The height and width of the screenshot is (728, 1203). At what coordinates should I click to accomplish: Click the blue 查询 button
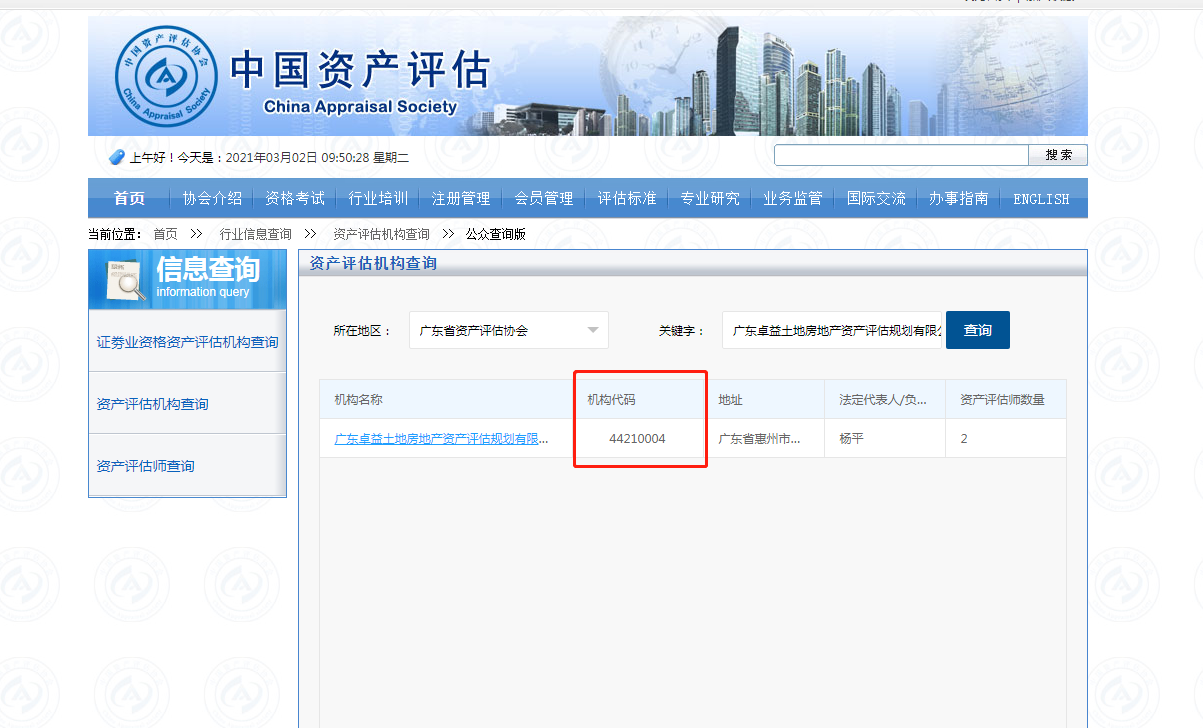point(977,330)
